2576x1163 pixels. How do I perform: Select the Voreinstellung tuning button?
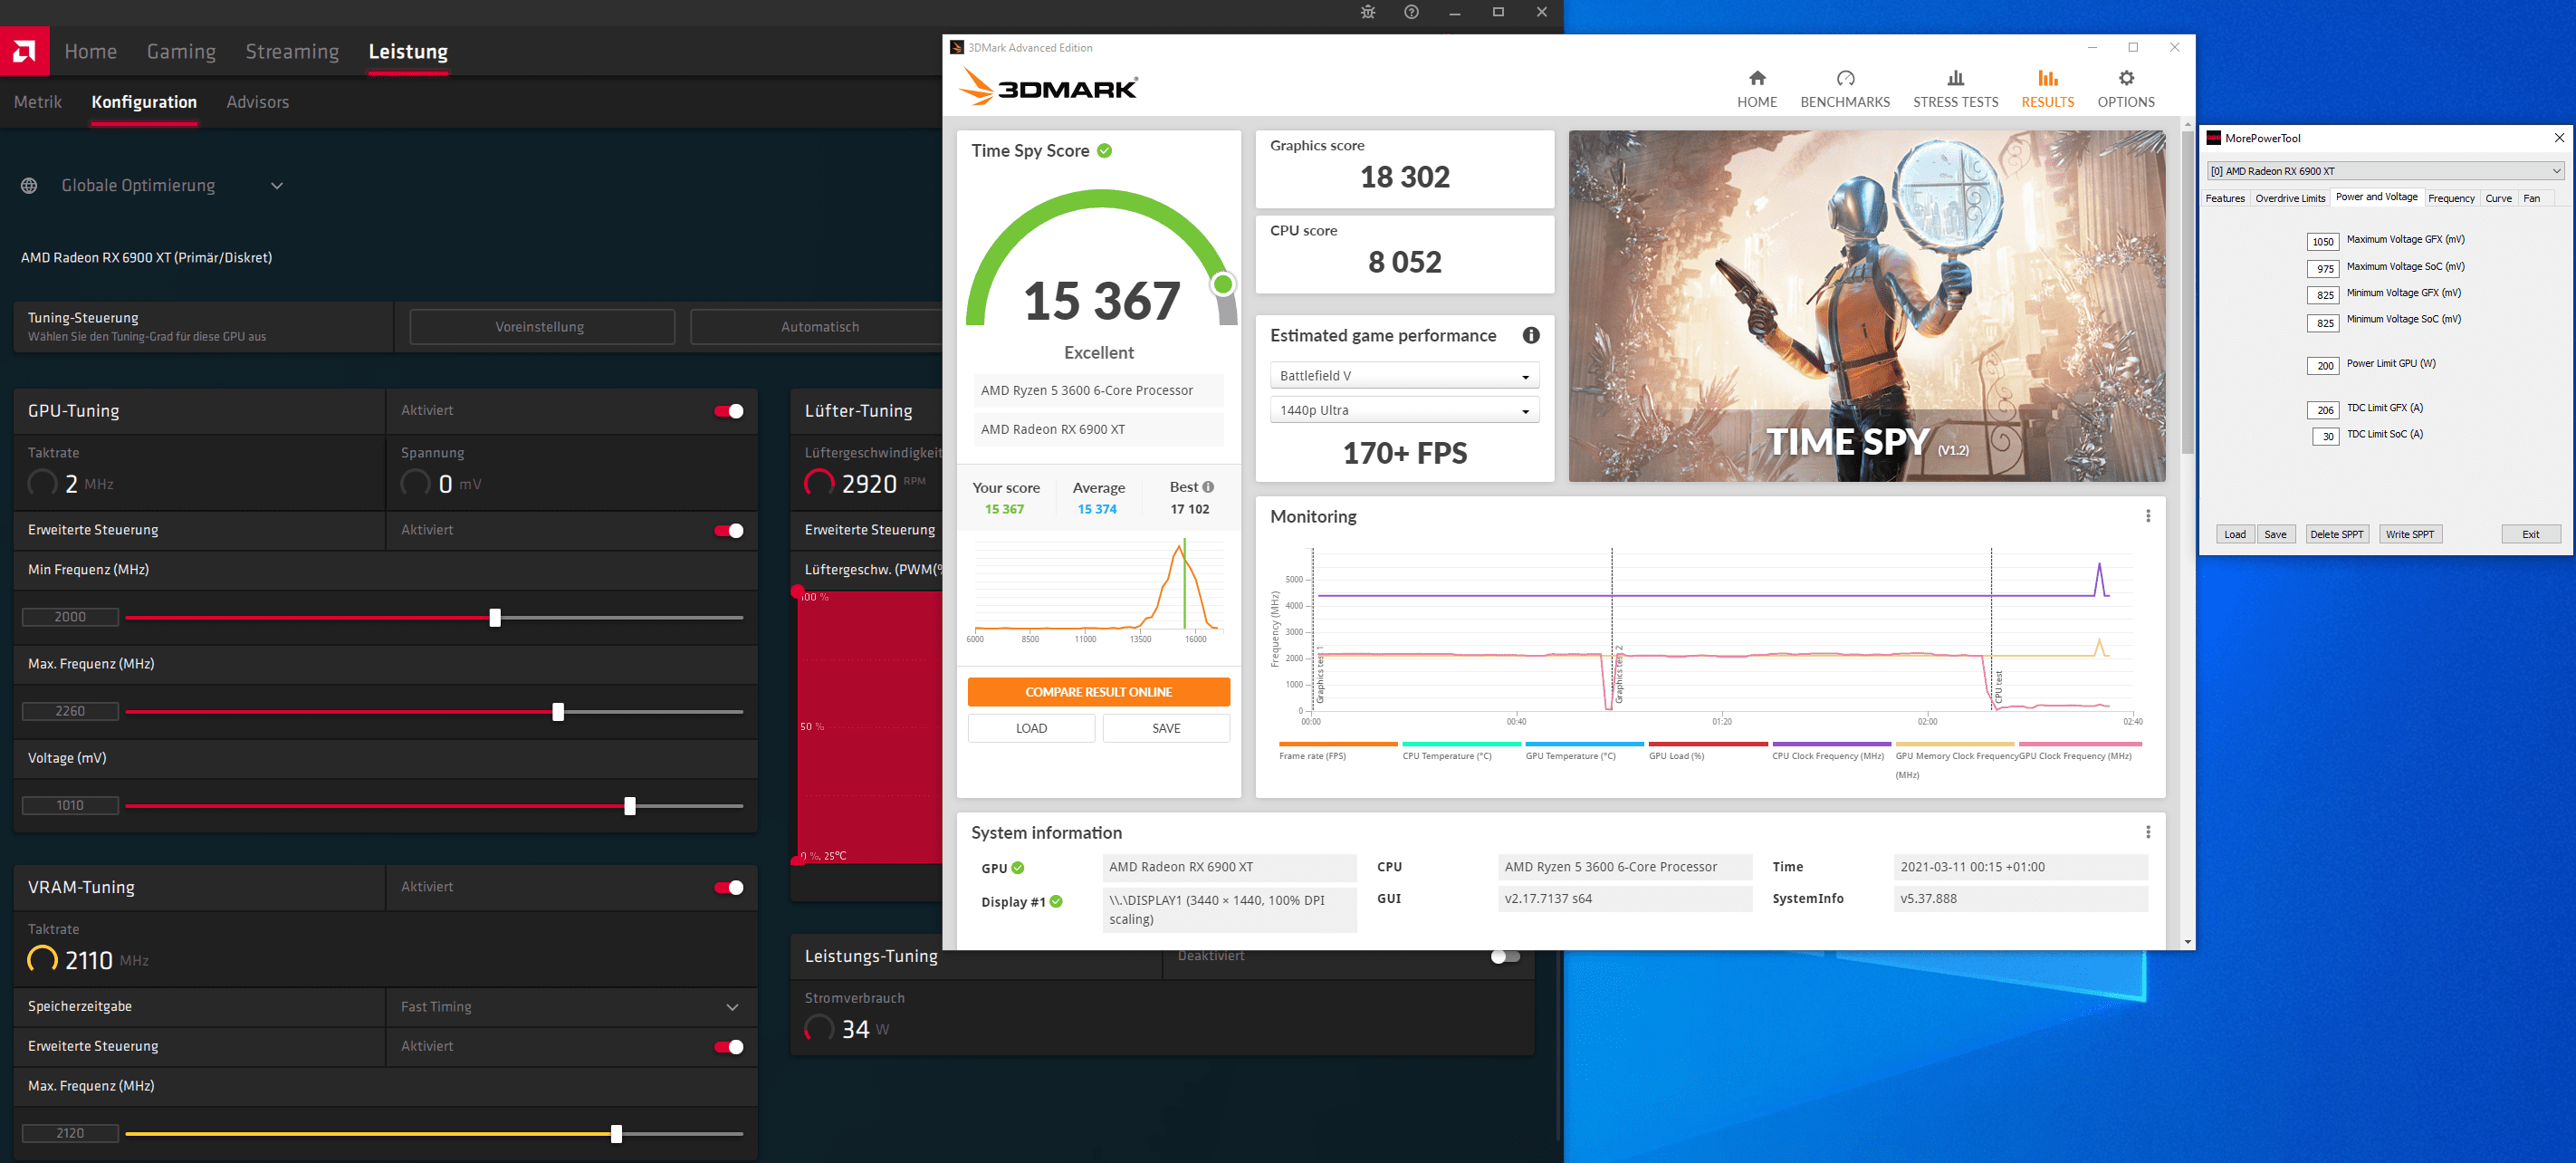click(541, 327)
